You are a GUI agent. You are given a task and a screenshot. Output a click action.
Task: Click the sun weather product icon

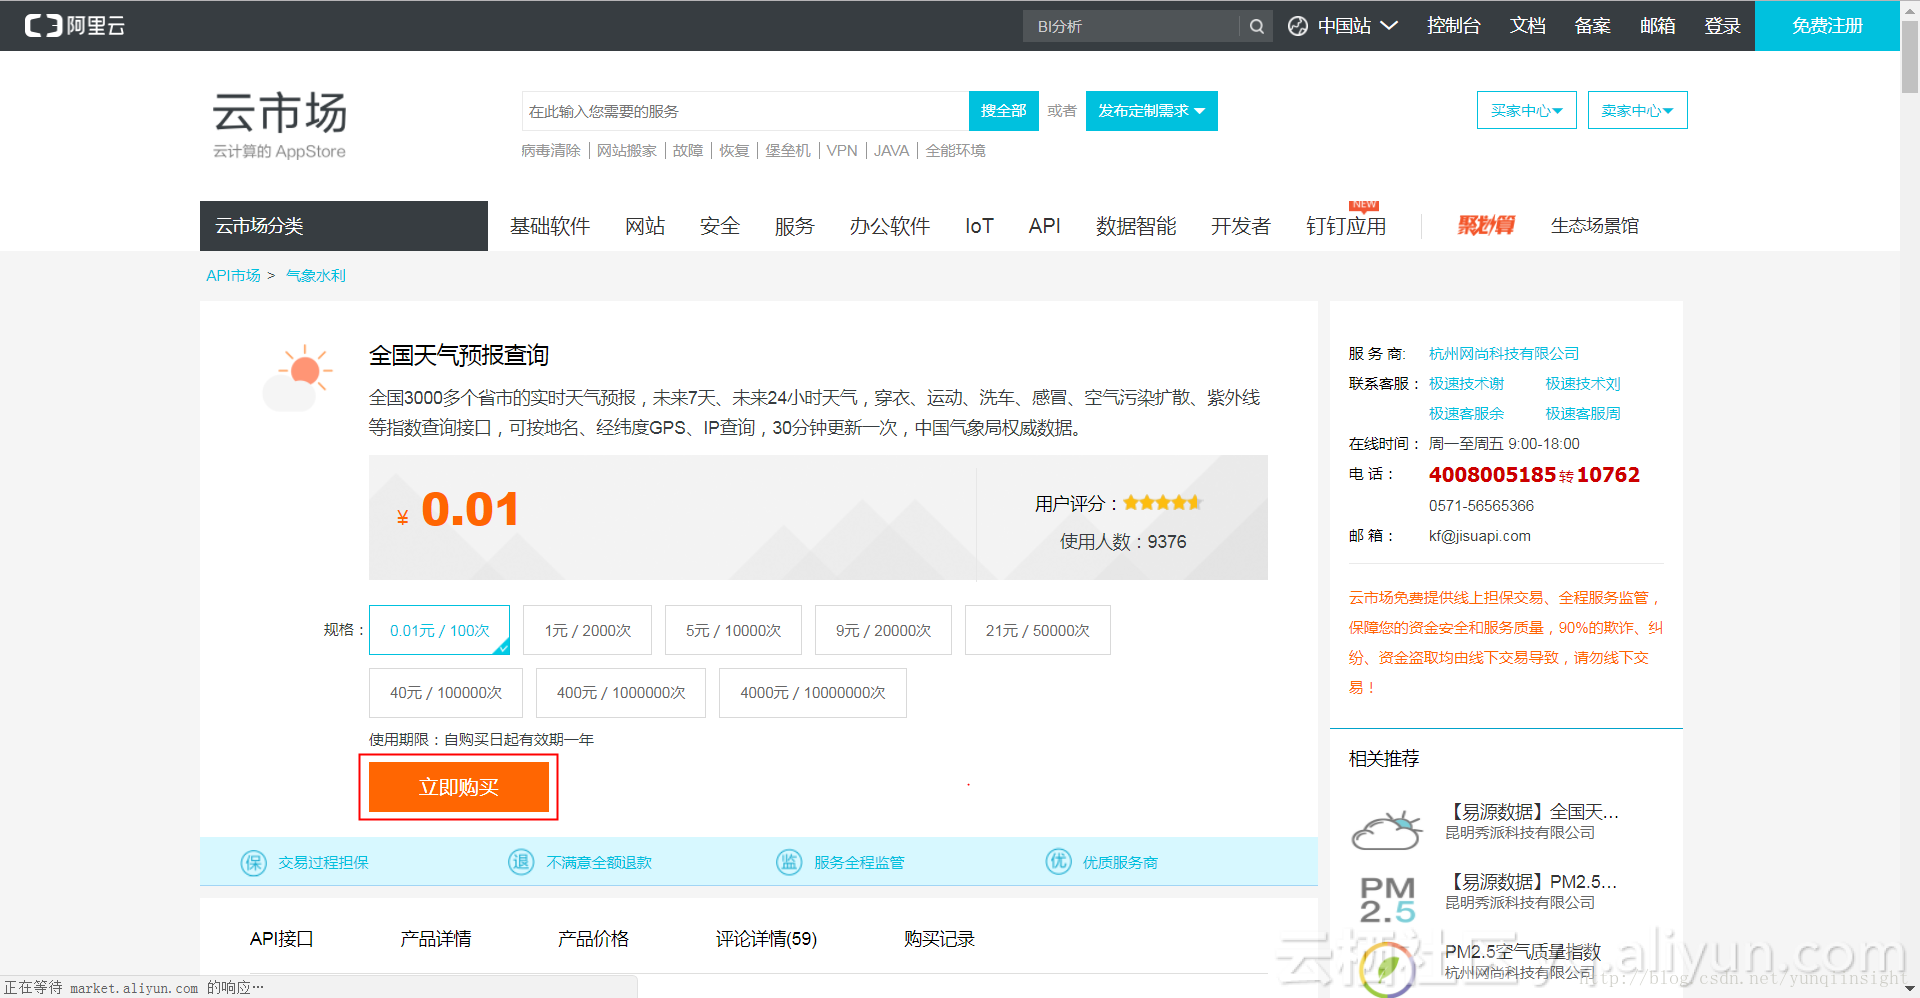[x=297, y=378]
